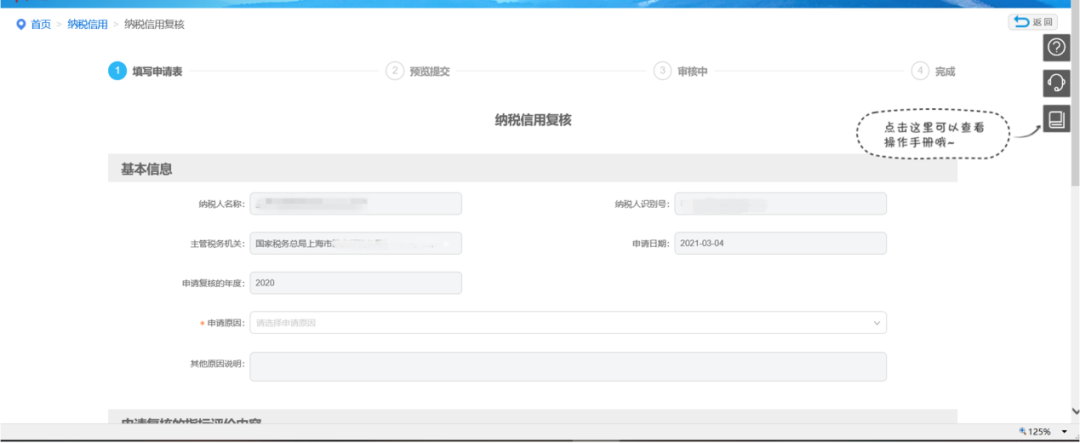This screenshot has width=1080, height=443.
Task: Click the step 2 circle 预览提交
Action: (x=395, y=71)
